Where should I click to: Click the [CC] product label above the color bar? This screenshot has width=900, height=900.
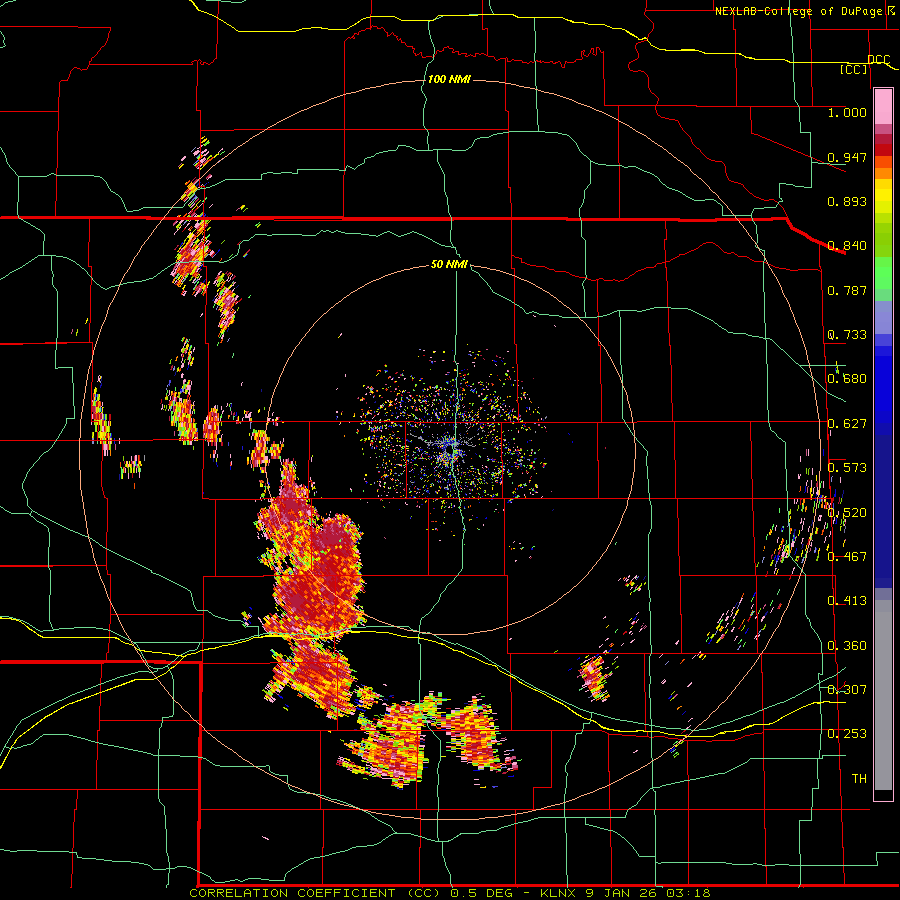coord(854,69)
